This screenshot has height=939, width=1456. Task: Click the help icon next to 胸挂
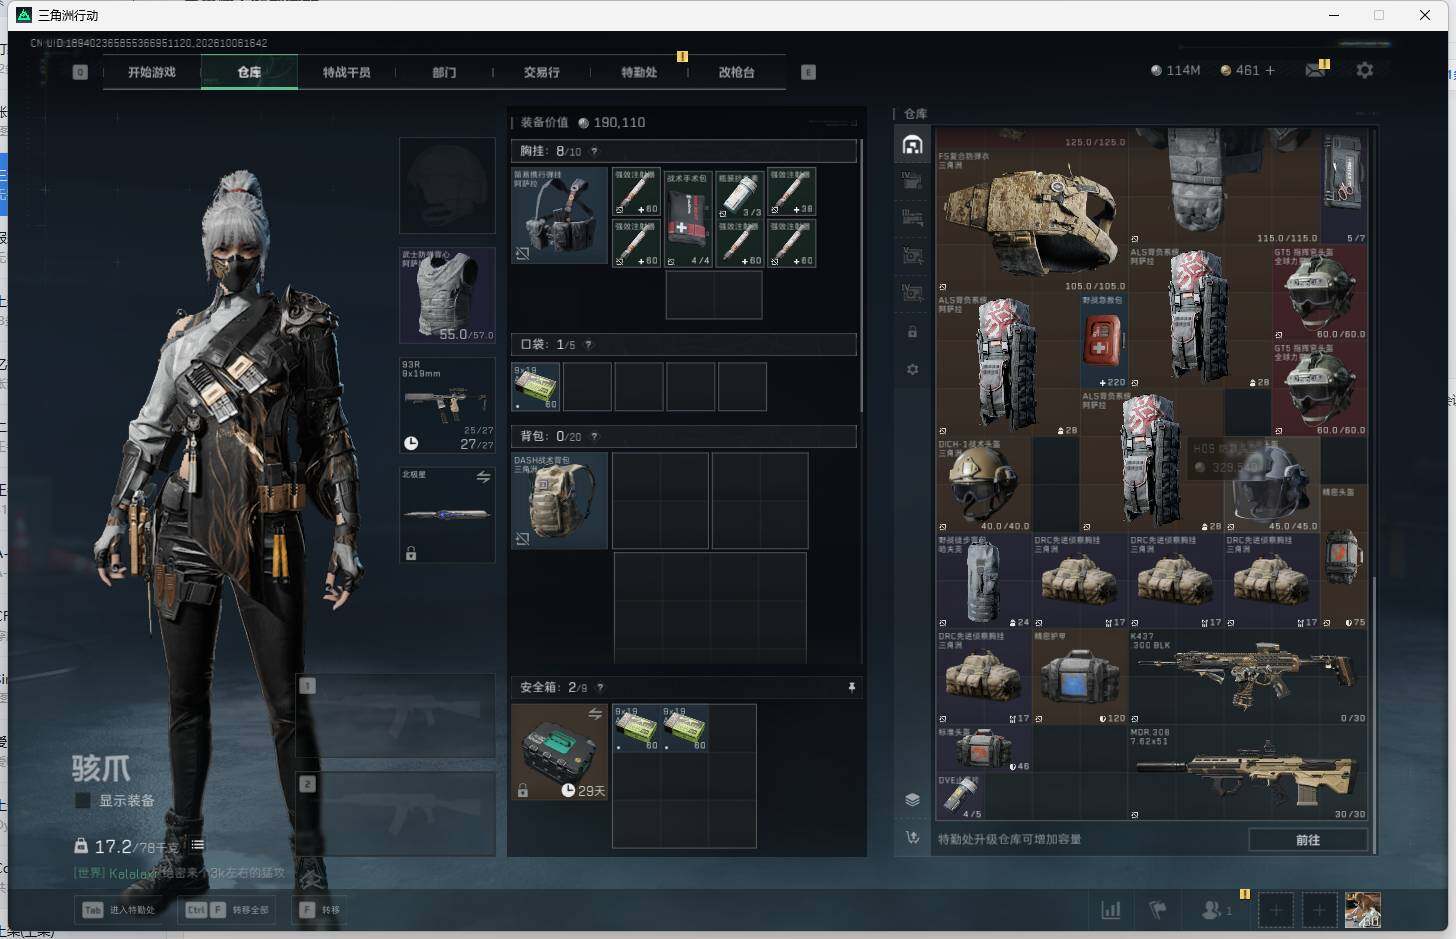(x=594, y=151)
